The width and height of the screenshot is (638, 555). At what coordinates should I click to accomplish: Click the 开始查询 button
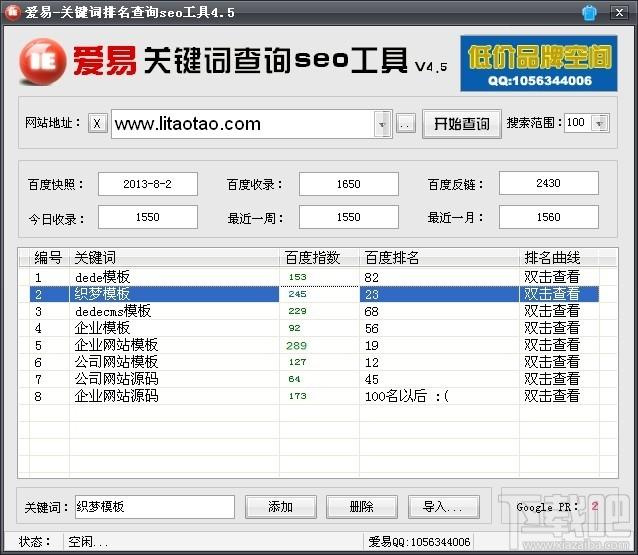pos(461,124)
